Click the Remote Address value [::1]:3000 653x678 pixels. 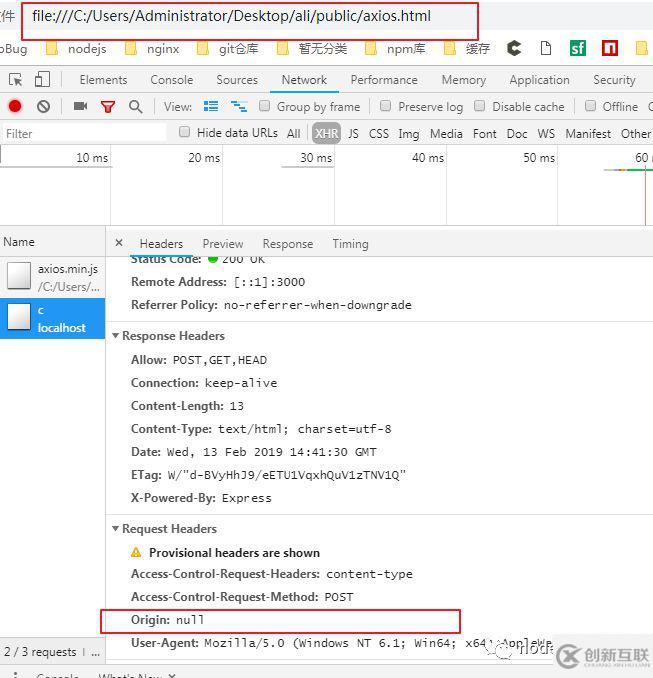pos(269,282)
